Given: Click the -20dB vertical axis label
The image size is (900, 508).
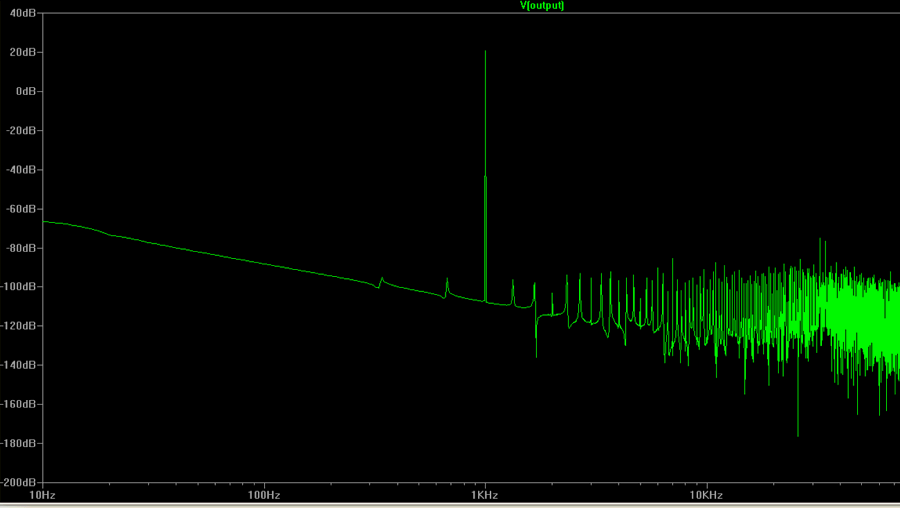Looking at the screenshot, I should click(x=21, y=130).
